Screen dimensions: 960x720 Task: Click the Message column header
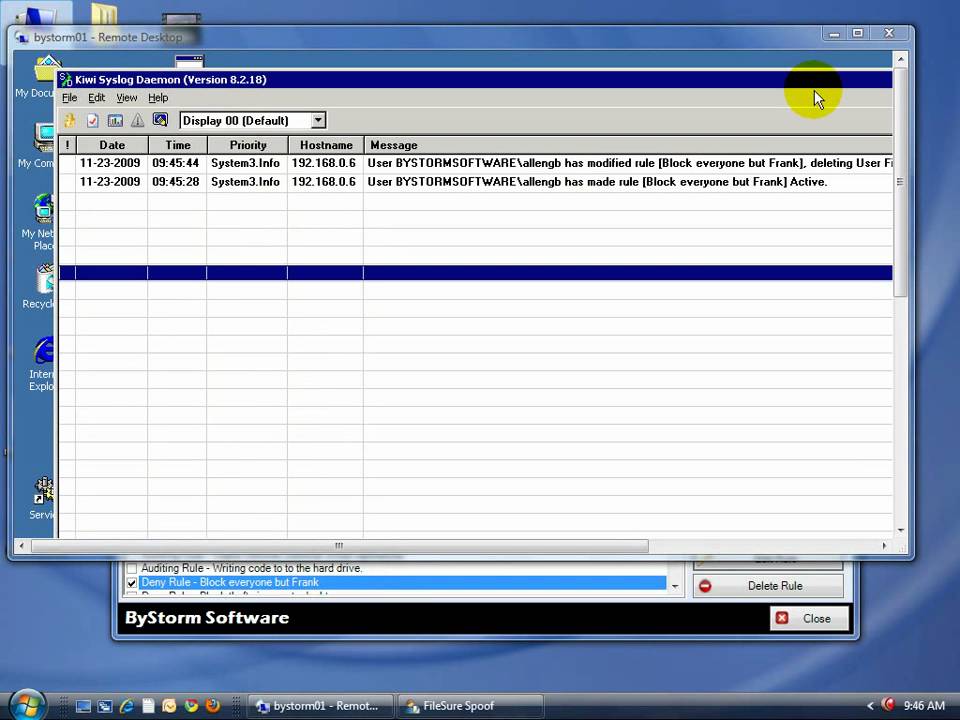[628, 145]
